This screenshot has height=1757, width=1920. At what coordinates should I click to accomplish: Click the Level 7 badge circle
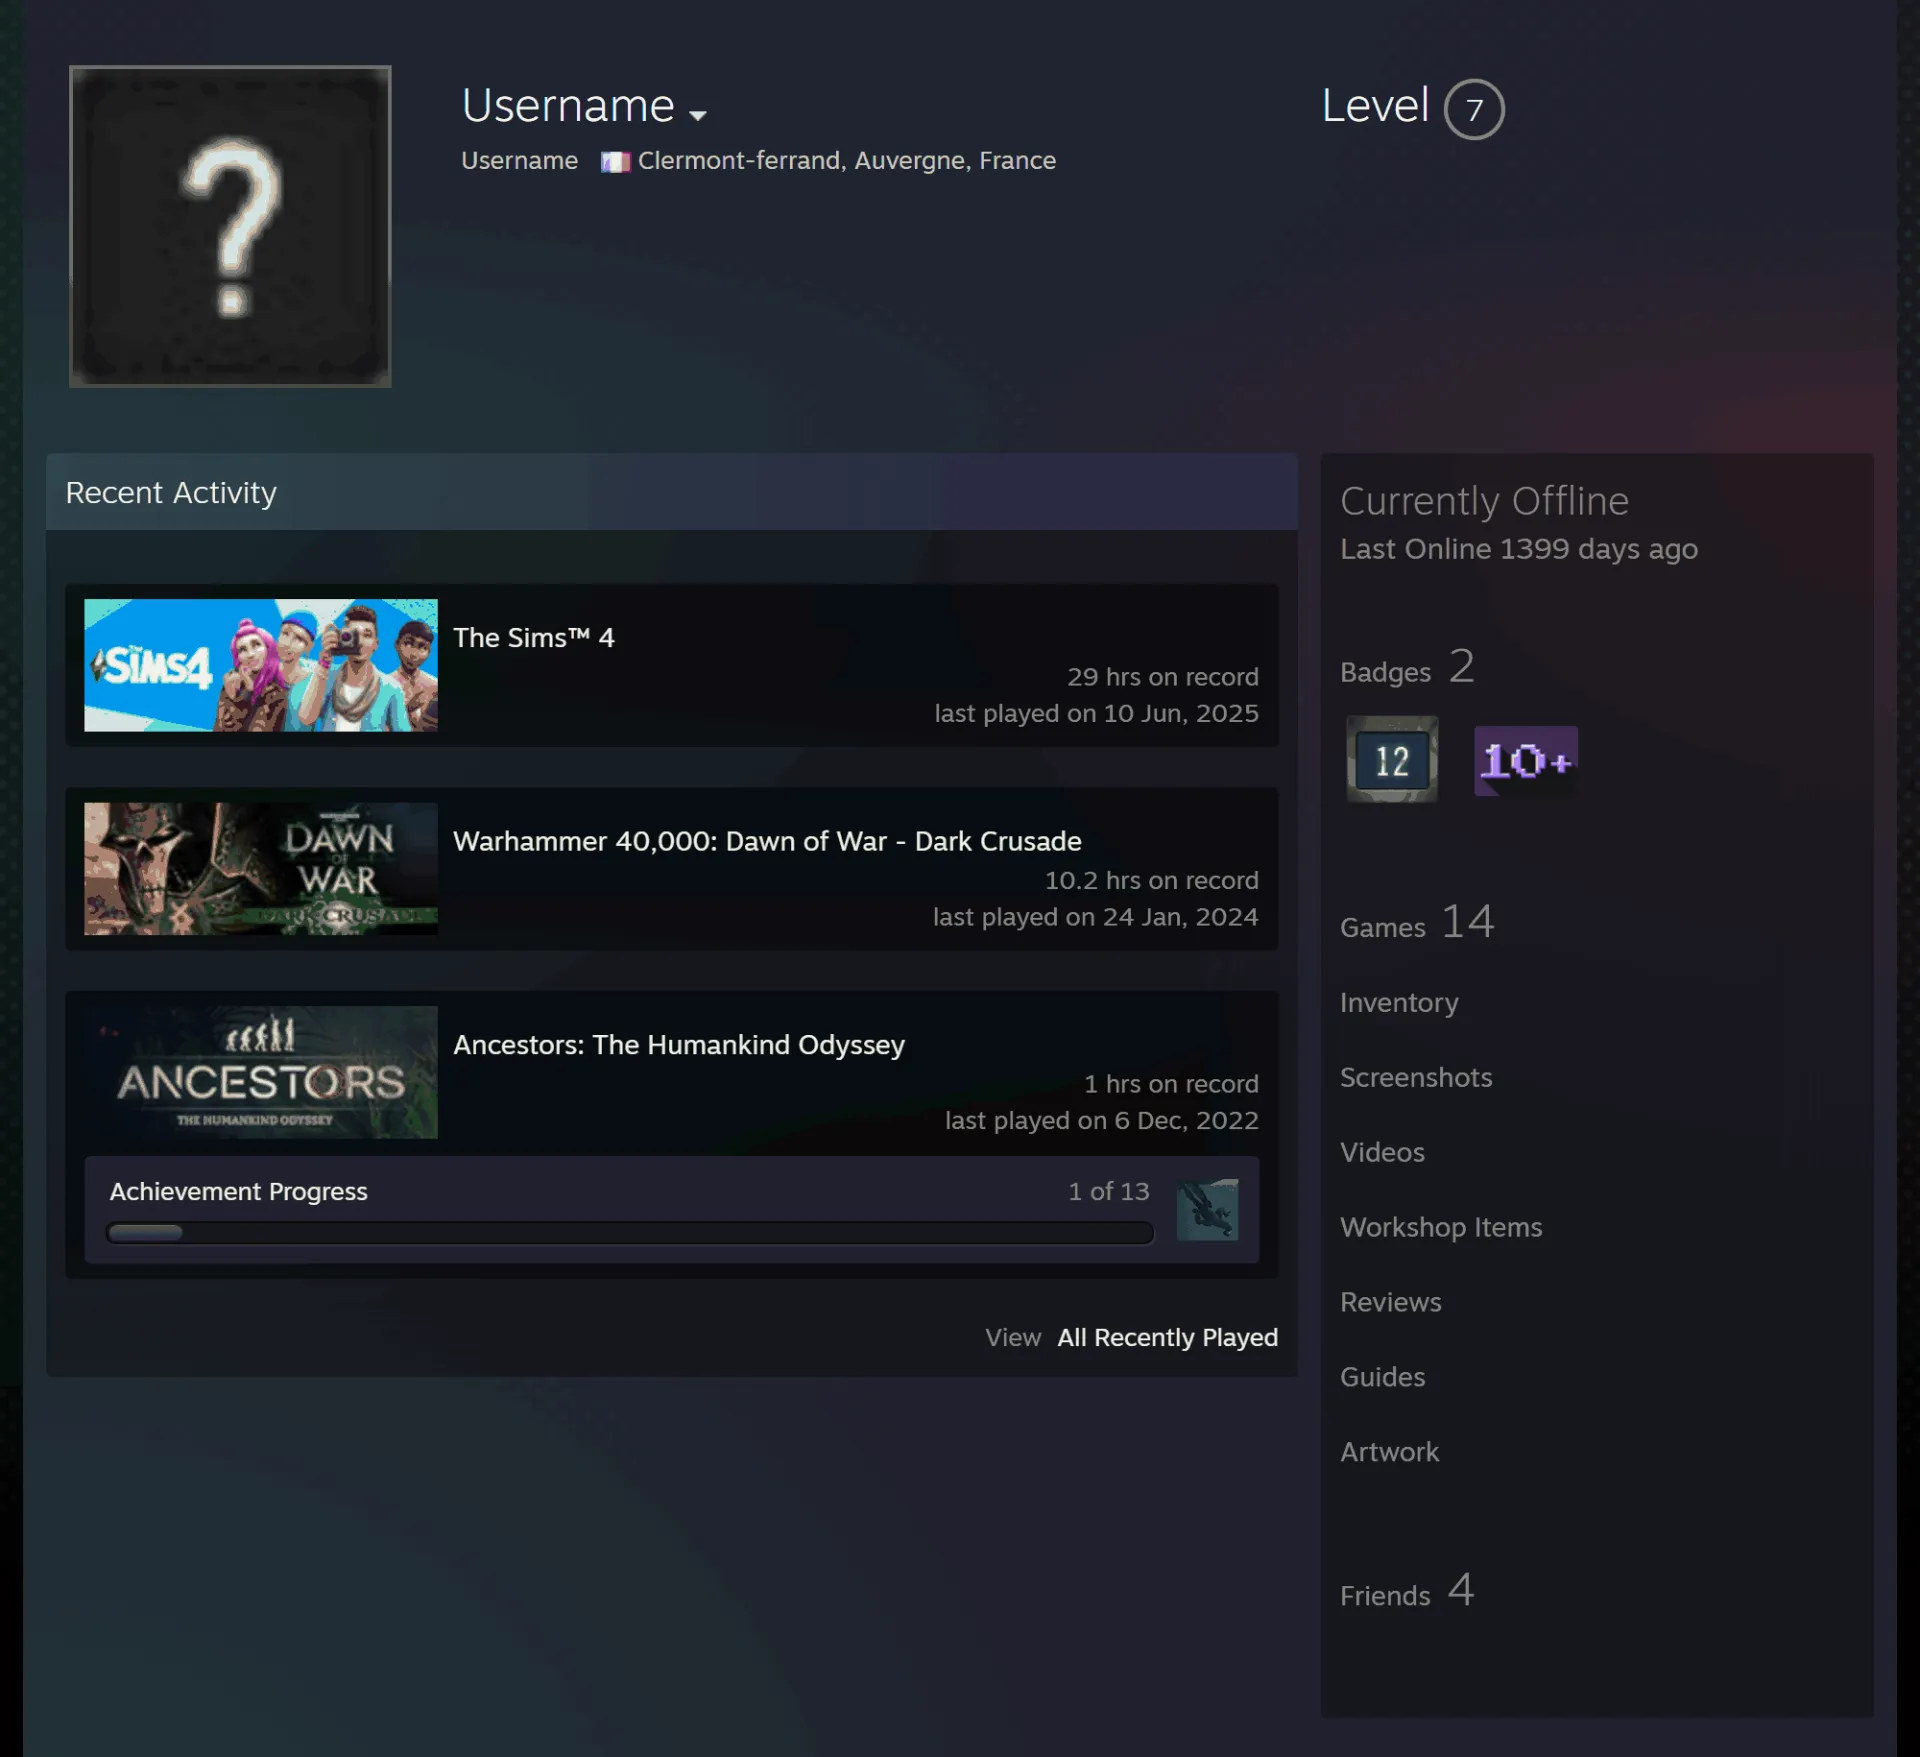coord(1474,109)
